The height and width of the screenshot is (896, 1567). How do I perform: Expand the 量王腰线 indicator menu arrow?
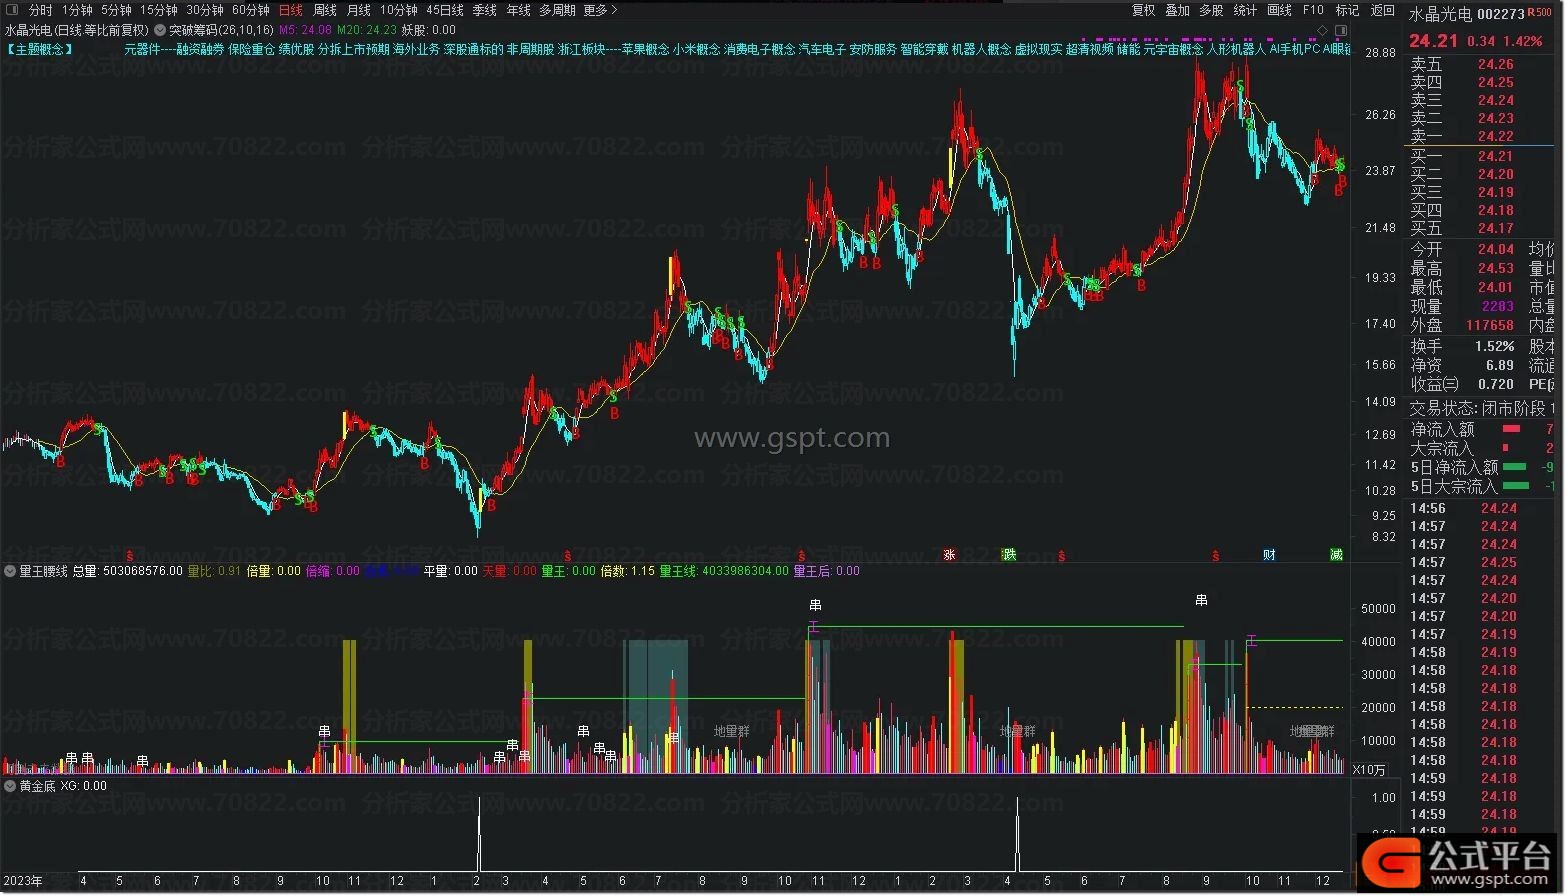point(10,571)
